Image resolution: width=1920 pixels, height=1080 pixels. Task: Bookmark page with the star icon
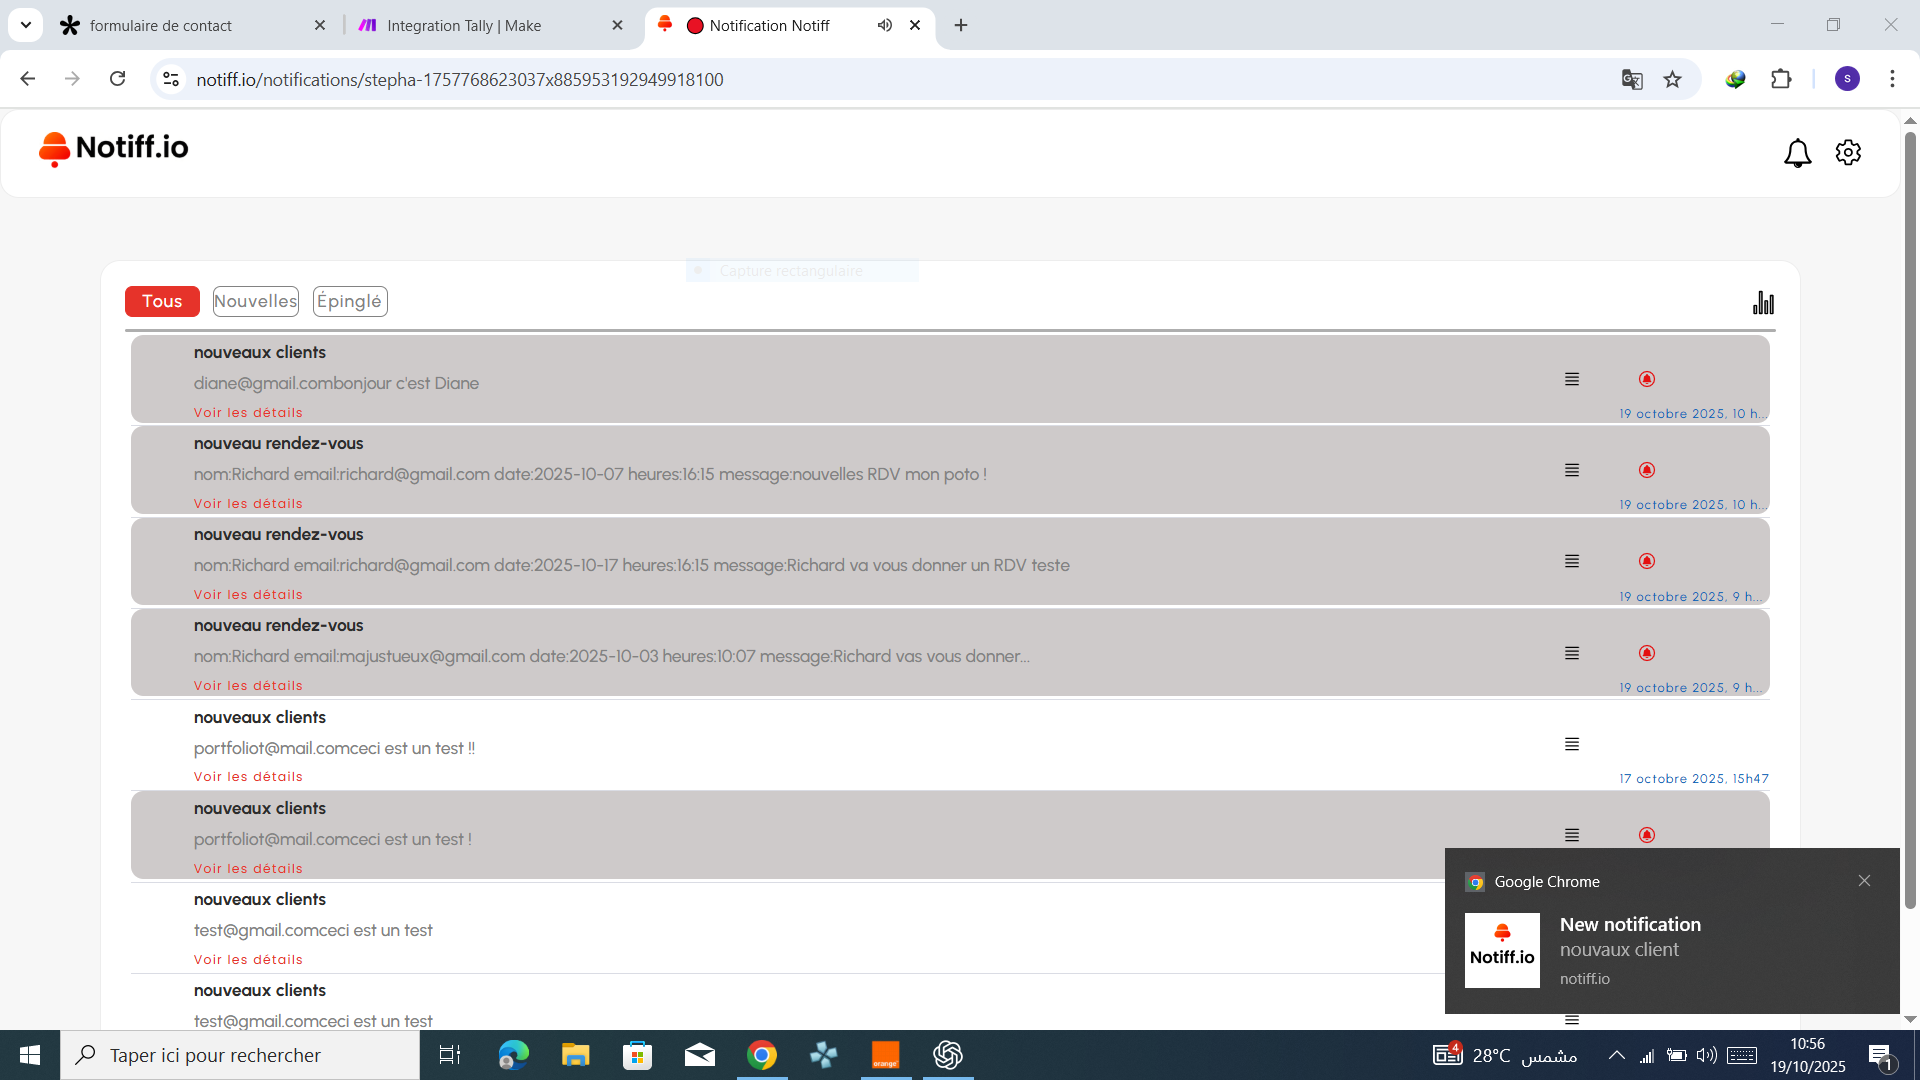(1673, 80)
